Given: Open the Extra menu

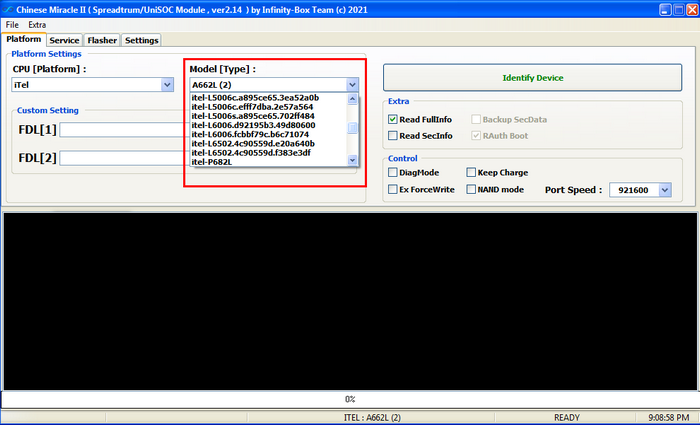Looking at the screenshot, I should point(37,25).
